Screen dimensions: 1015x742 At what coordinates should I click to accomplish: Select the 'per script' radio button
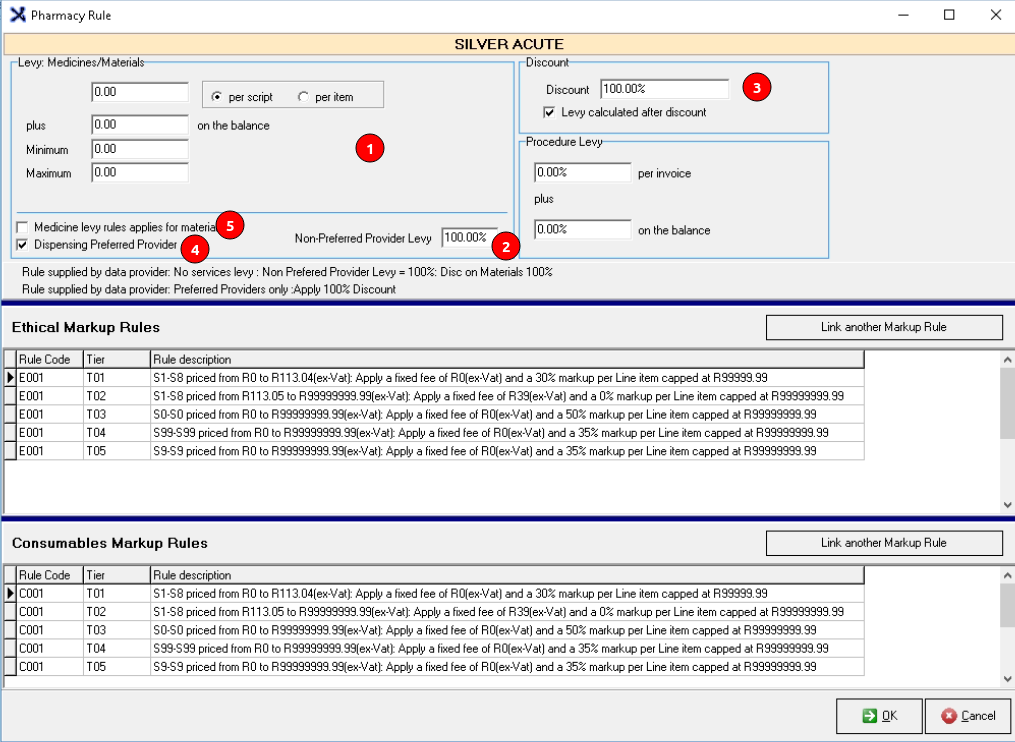point(217,97)
